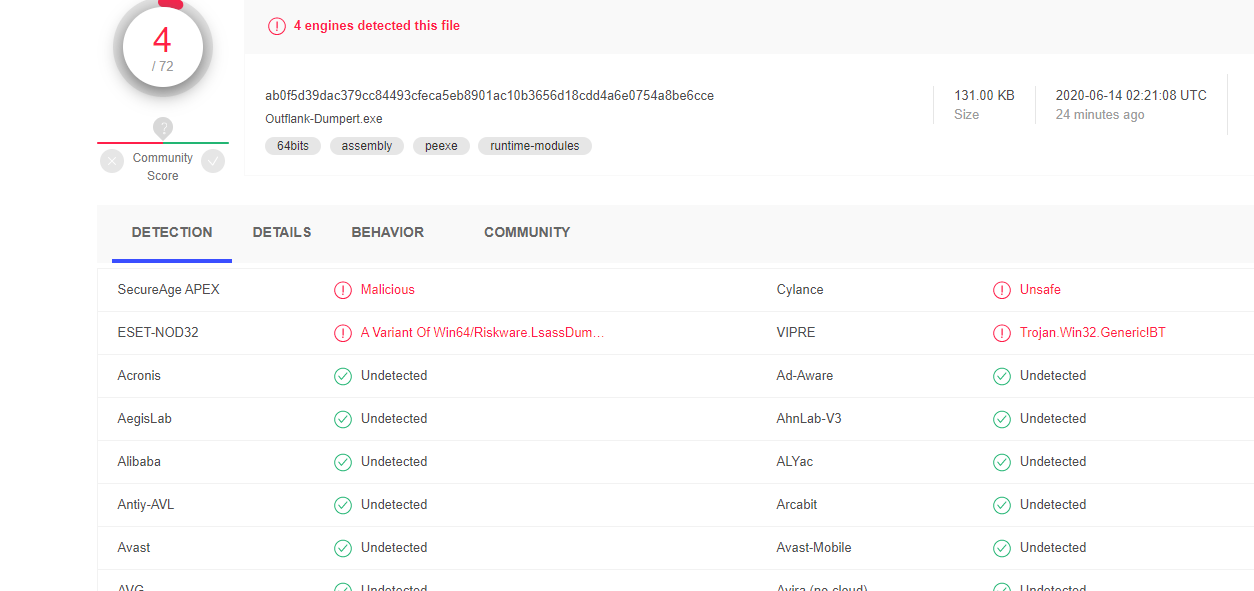Click the community score question mark icon
This screenshot has width=1254, height=591.
coord(163,128)
